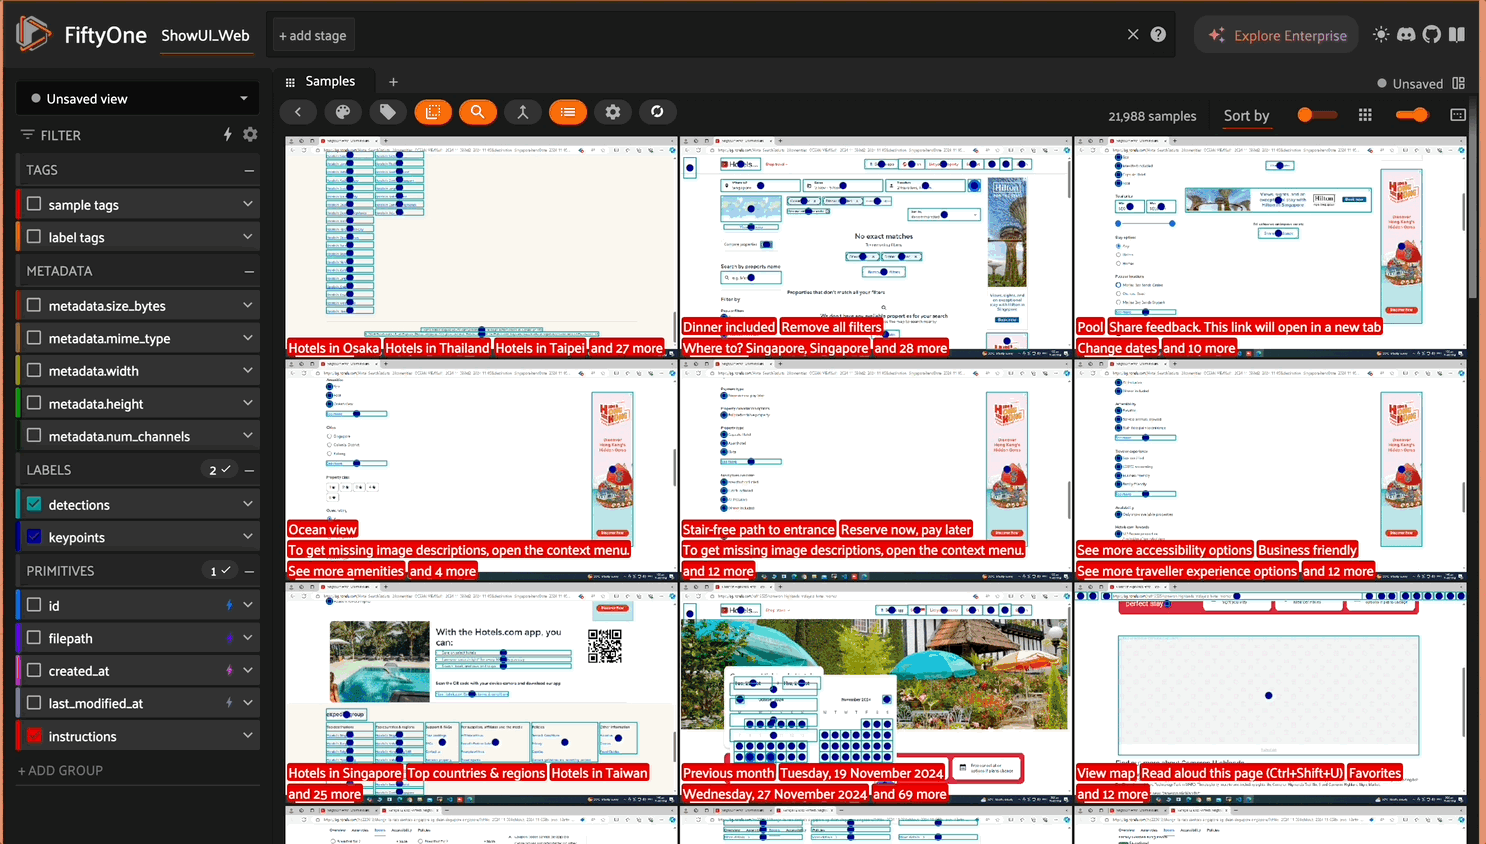Check the metadata.width checkbox
The height and width of the screenshot is (844, 1486).
click(x=35, y=371)
